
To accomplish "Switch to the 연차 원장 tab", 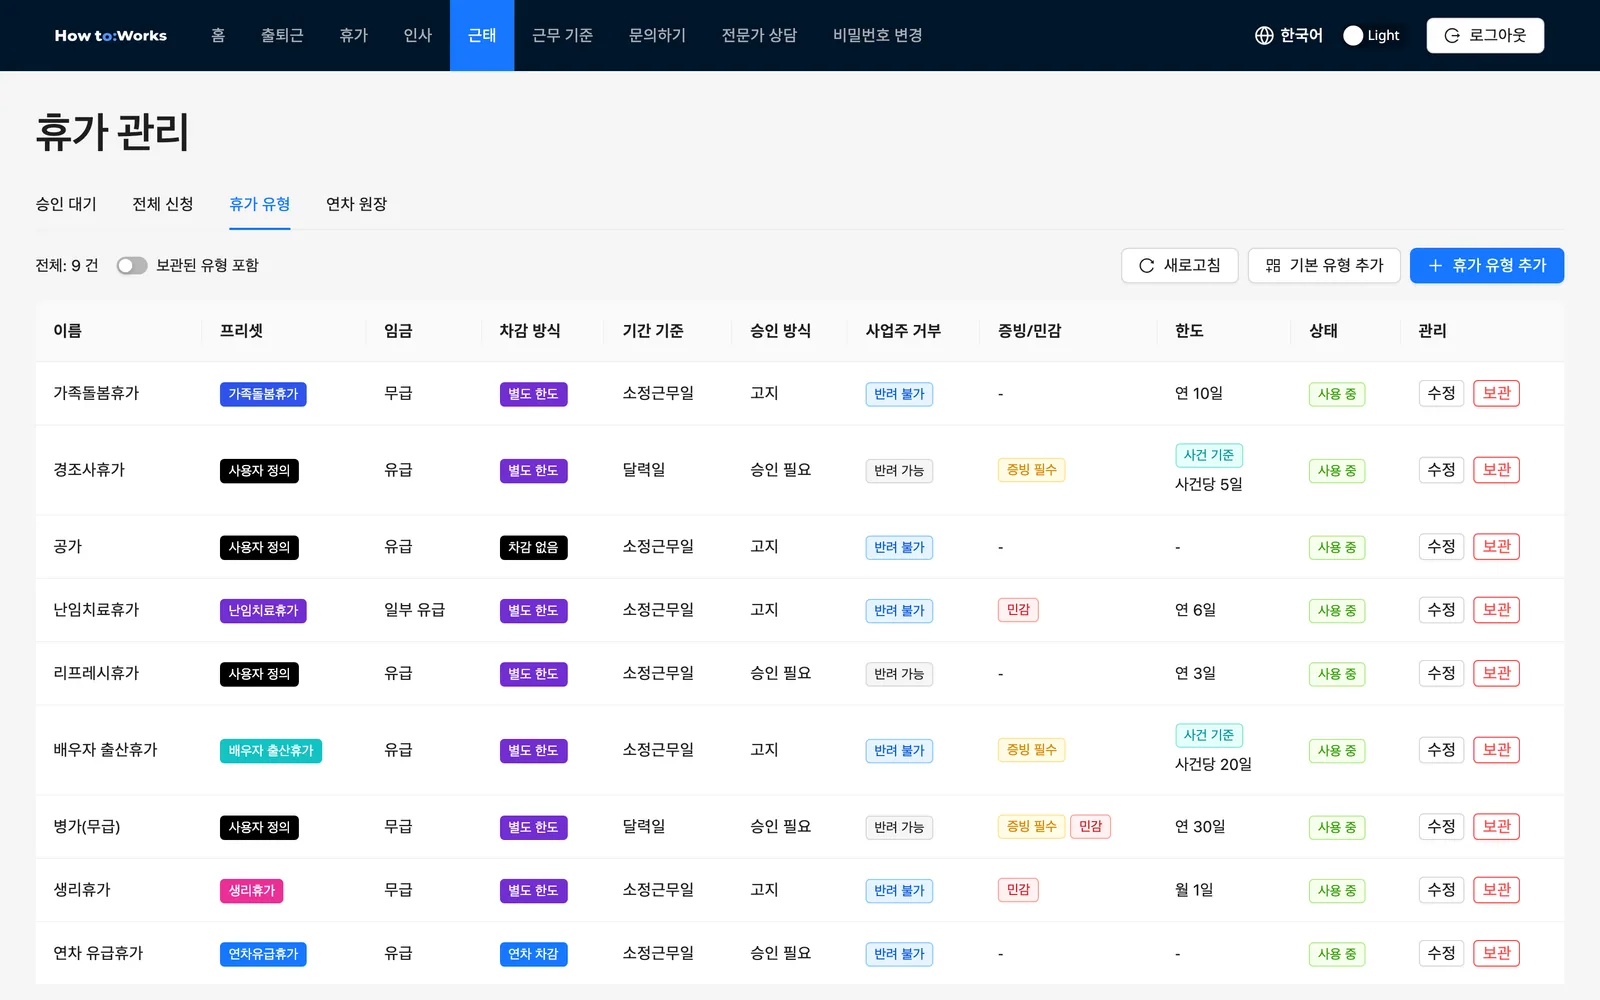I will point(356,204).
